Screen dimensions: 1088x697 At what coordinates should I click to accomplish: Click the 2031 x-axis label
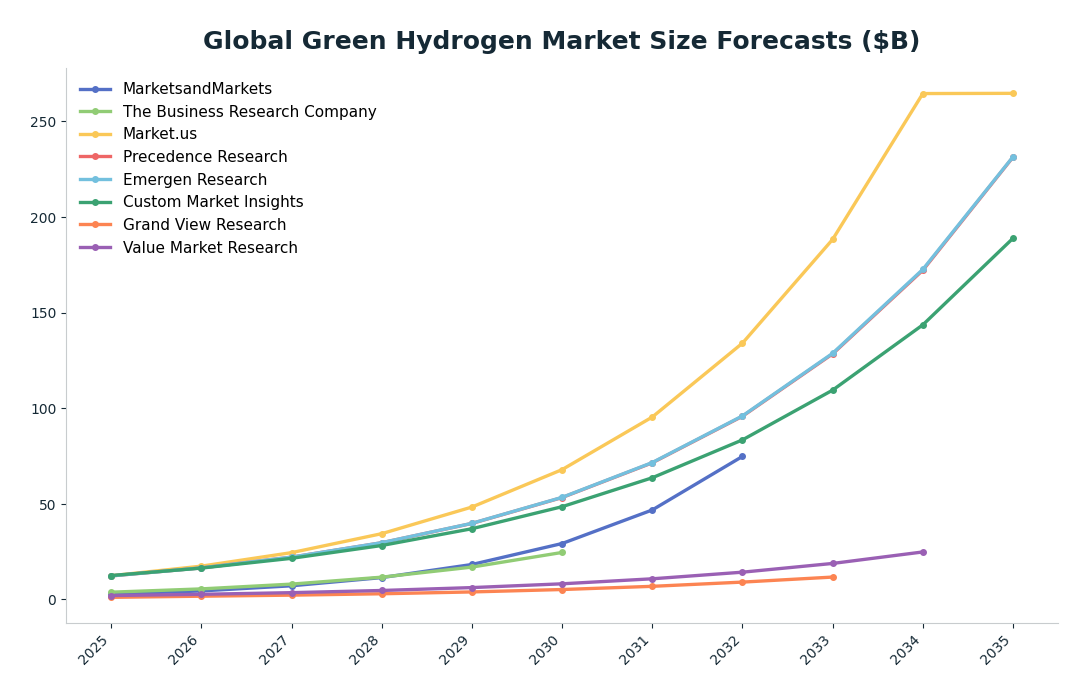(x=636, y=650)
